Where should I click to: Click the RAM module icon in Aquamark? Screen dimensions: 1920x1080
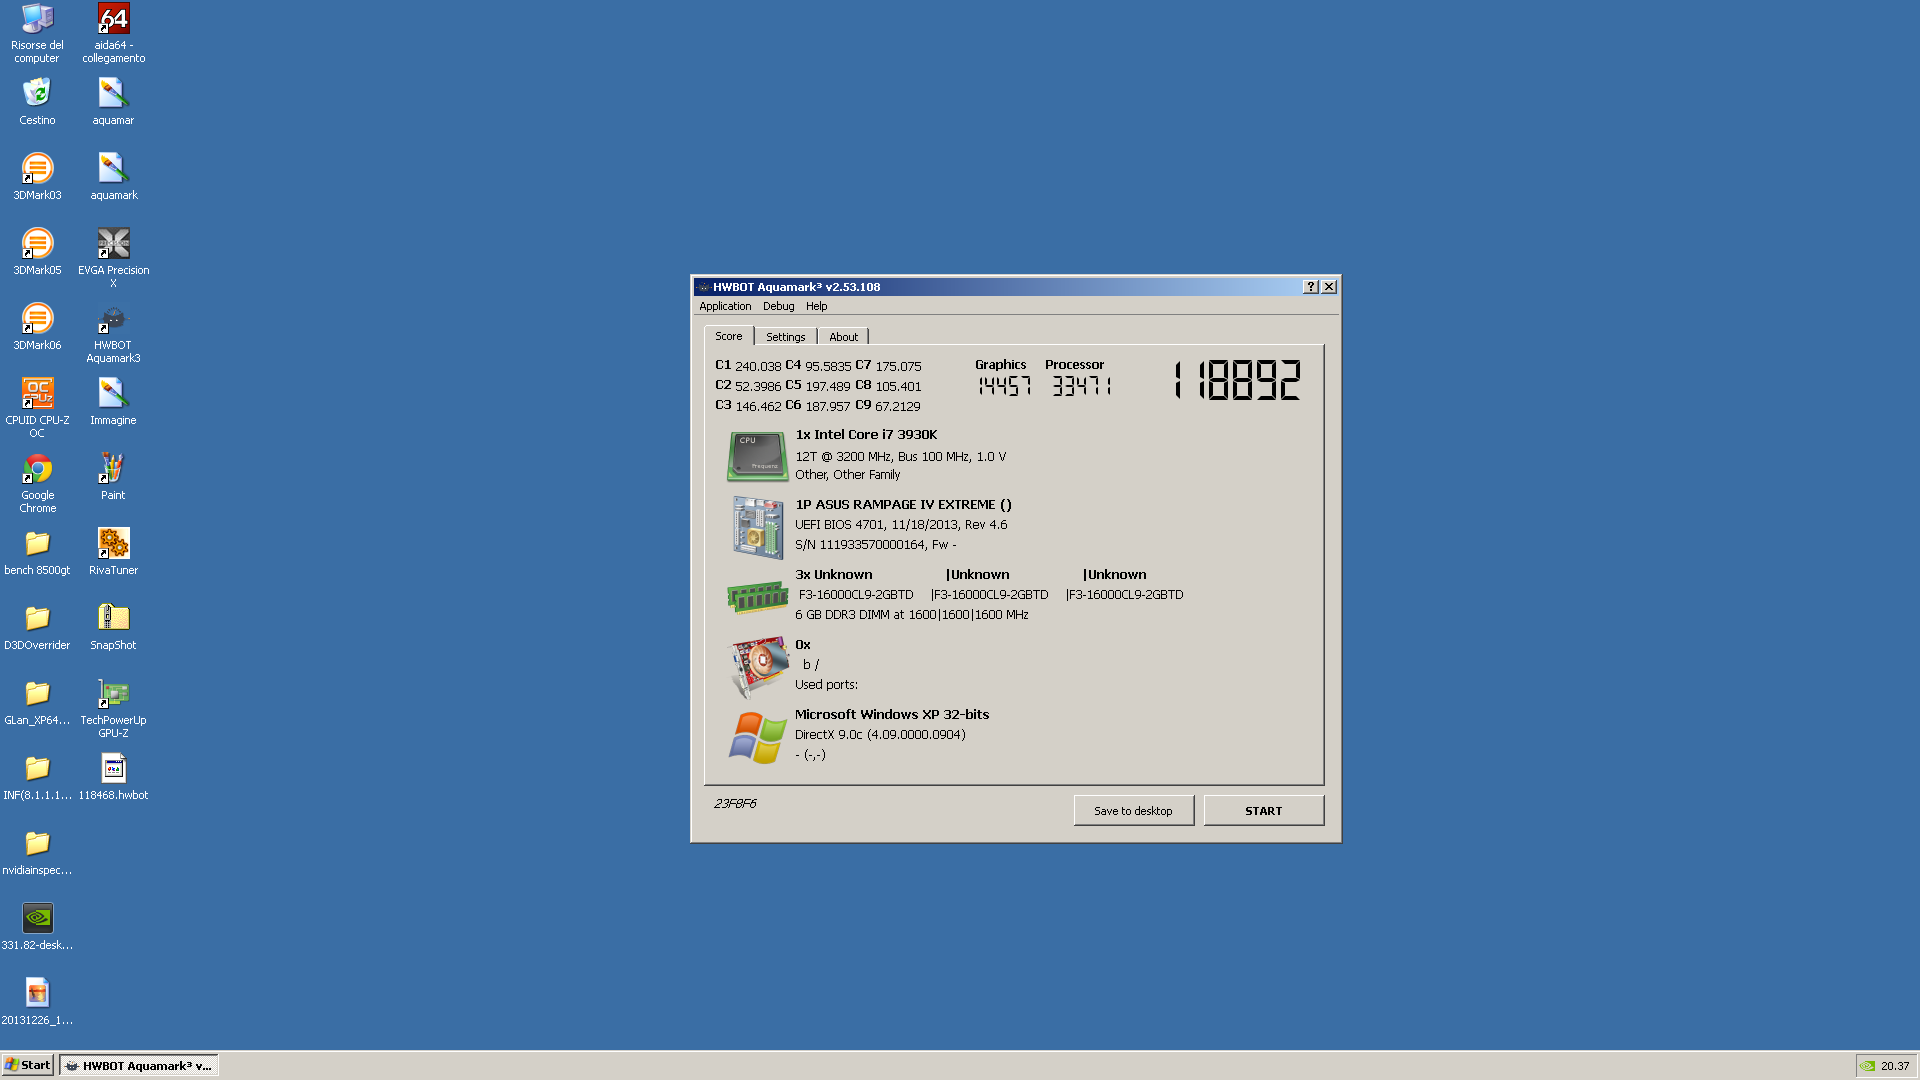[757, 597]
